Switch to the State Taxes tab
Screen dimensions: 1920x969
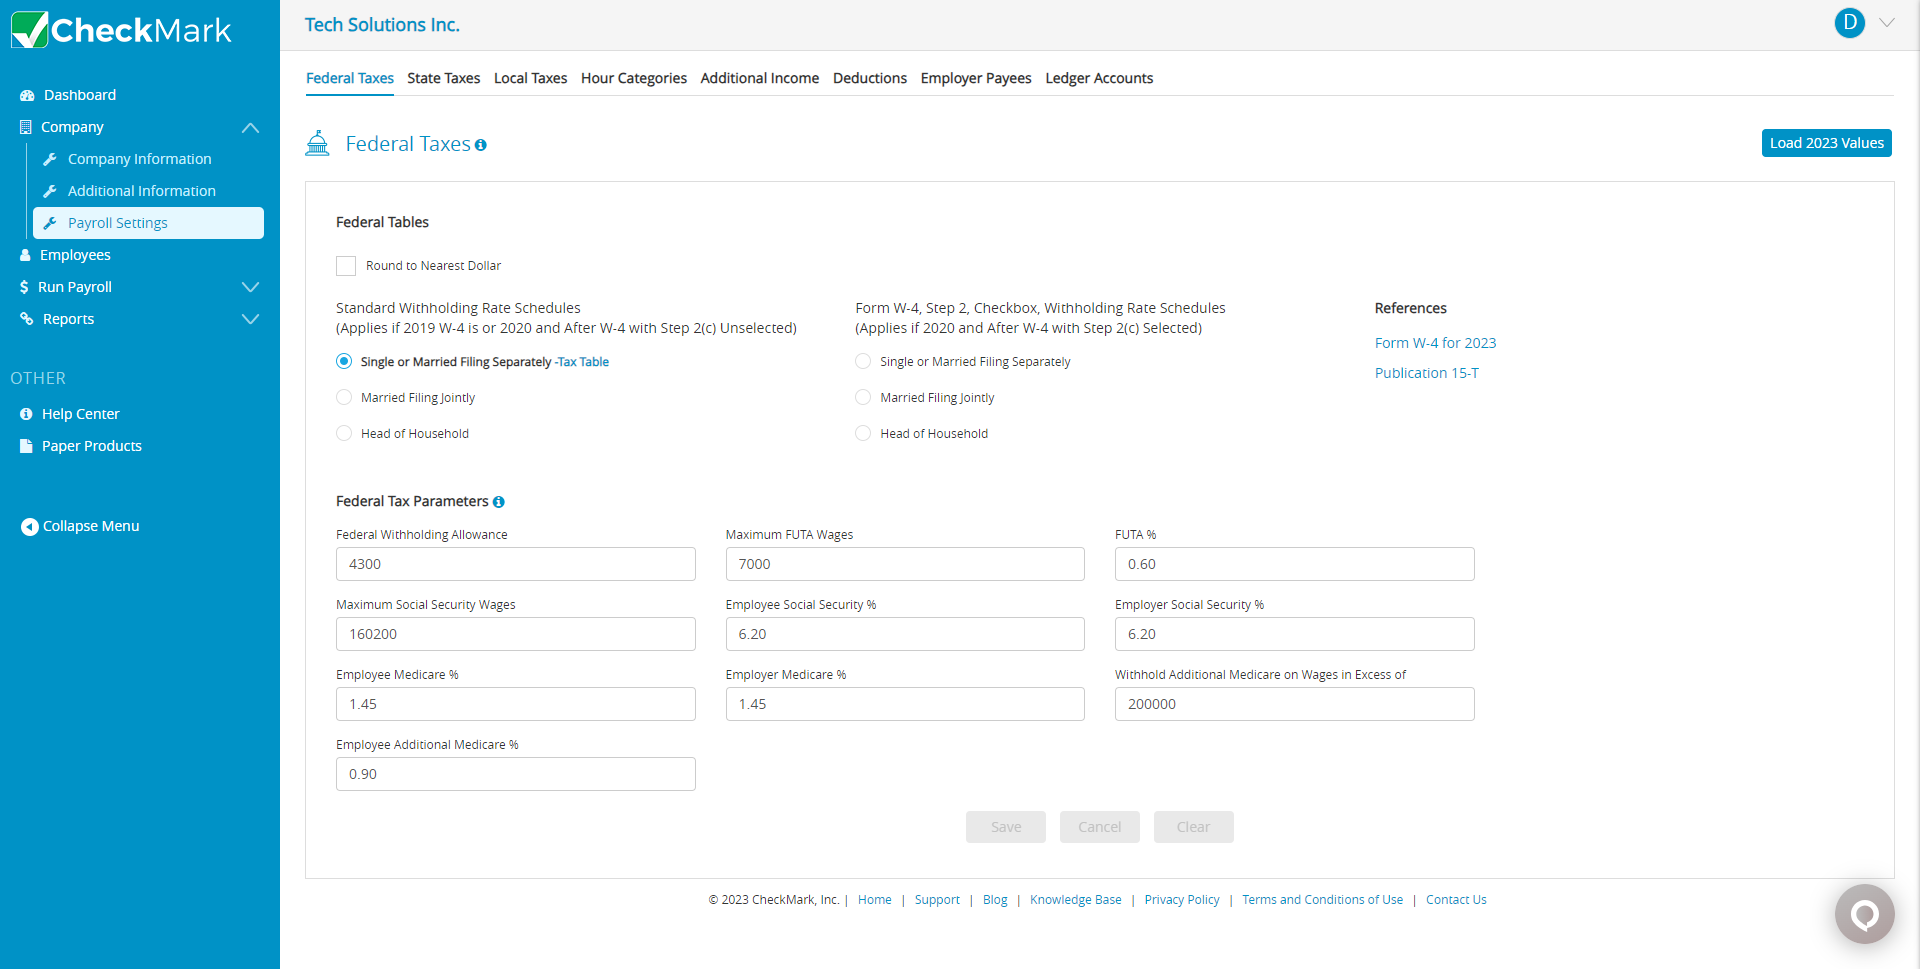(443, 78)
